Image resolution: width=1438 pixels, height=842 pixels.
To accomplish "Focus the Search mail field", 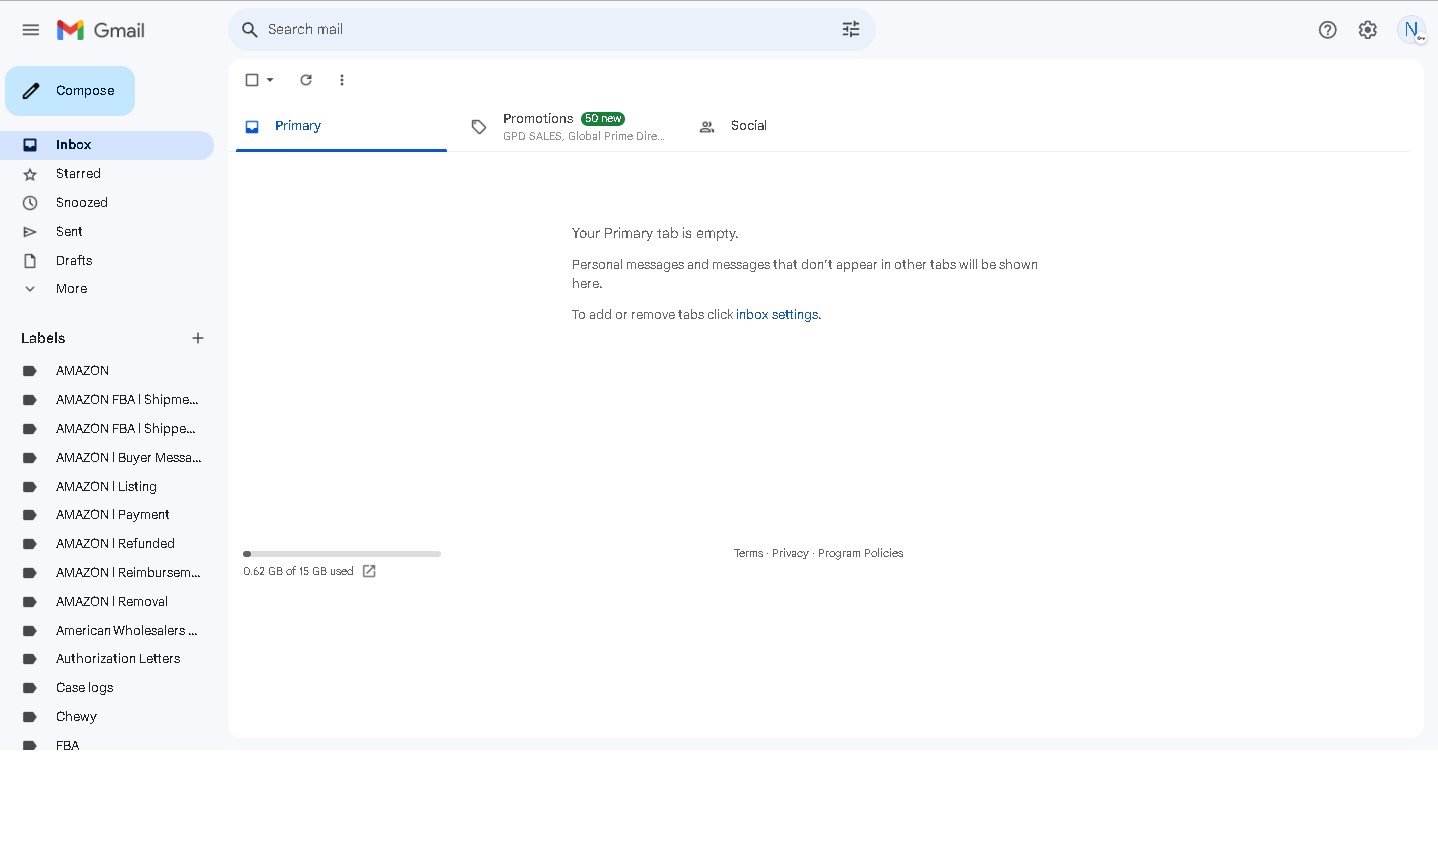I will (x=552, y=30).
